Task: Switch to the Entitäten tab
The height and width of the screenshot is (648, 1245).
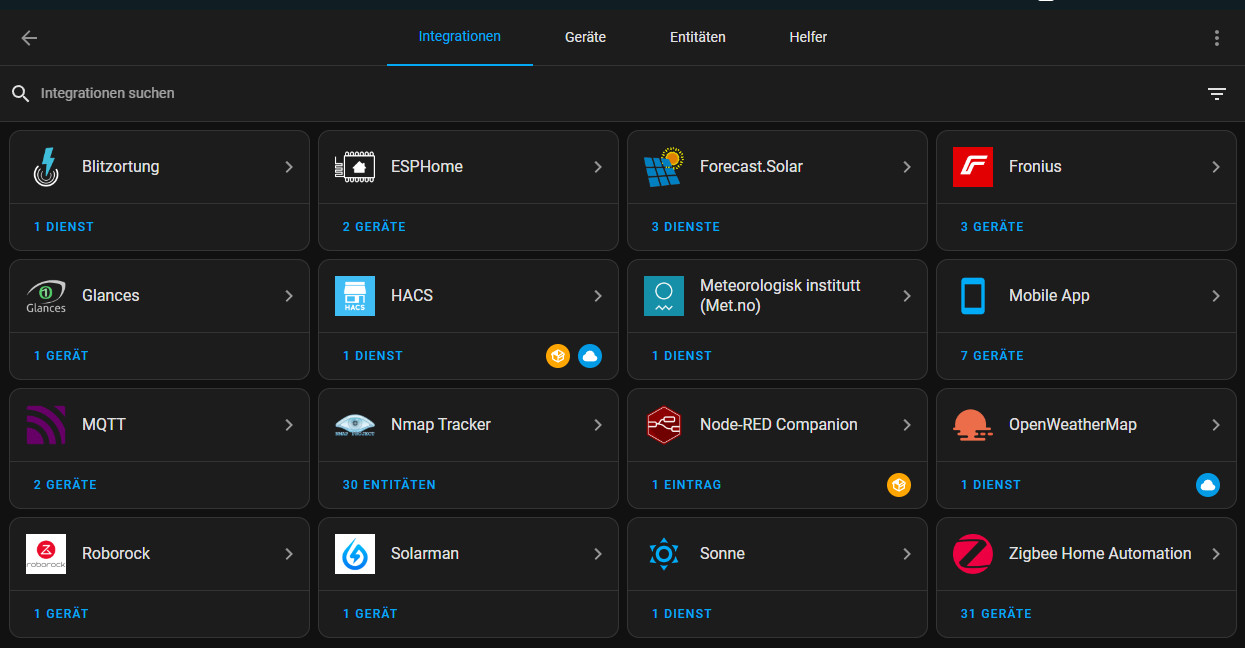Action: [x=698, y=37]
